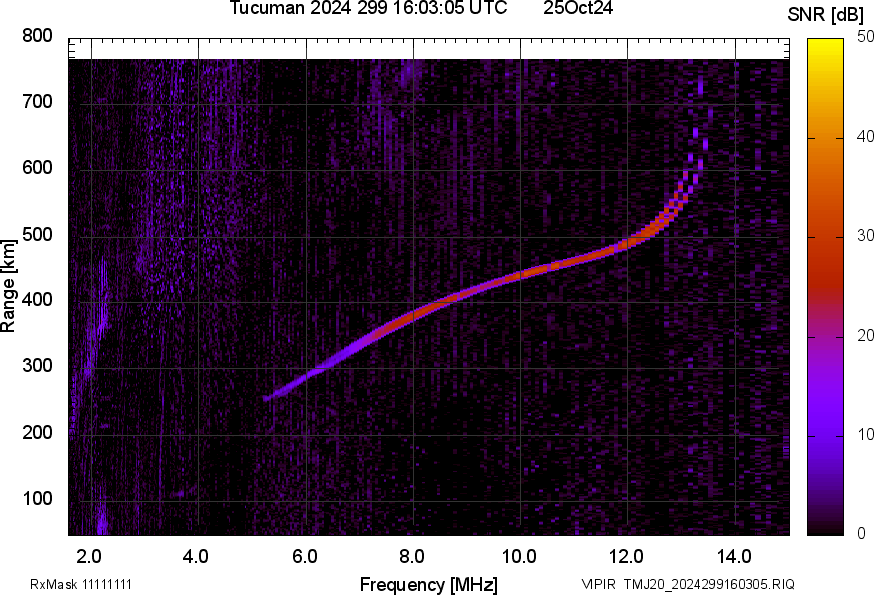Click the SNR colorbar gradient
Viewport: 874px width, 595px height.
[x=825, y=287]
